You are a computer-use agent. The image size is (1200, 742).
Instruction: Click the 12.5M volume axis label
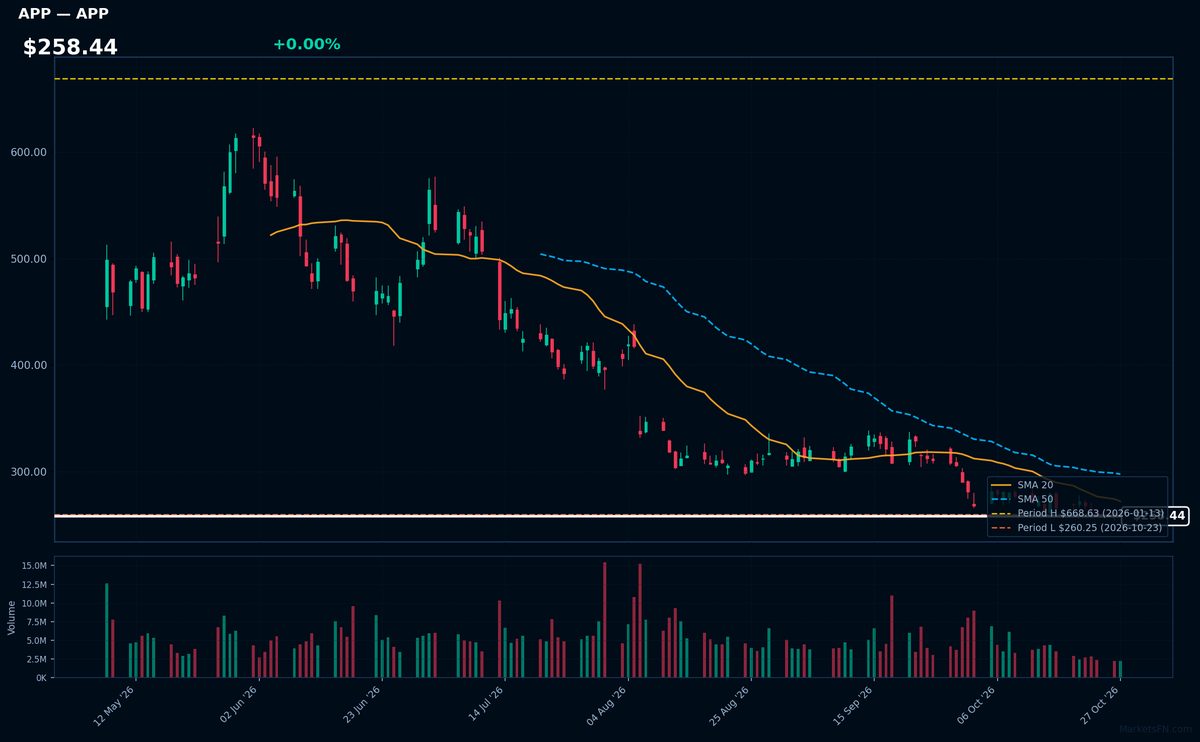click(34, 585)
